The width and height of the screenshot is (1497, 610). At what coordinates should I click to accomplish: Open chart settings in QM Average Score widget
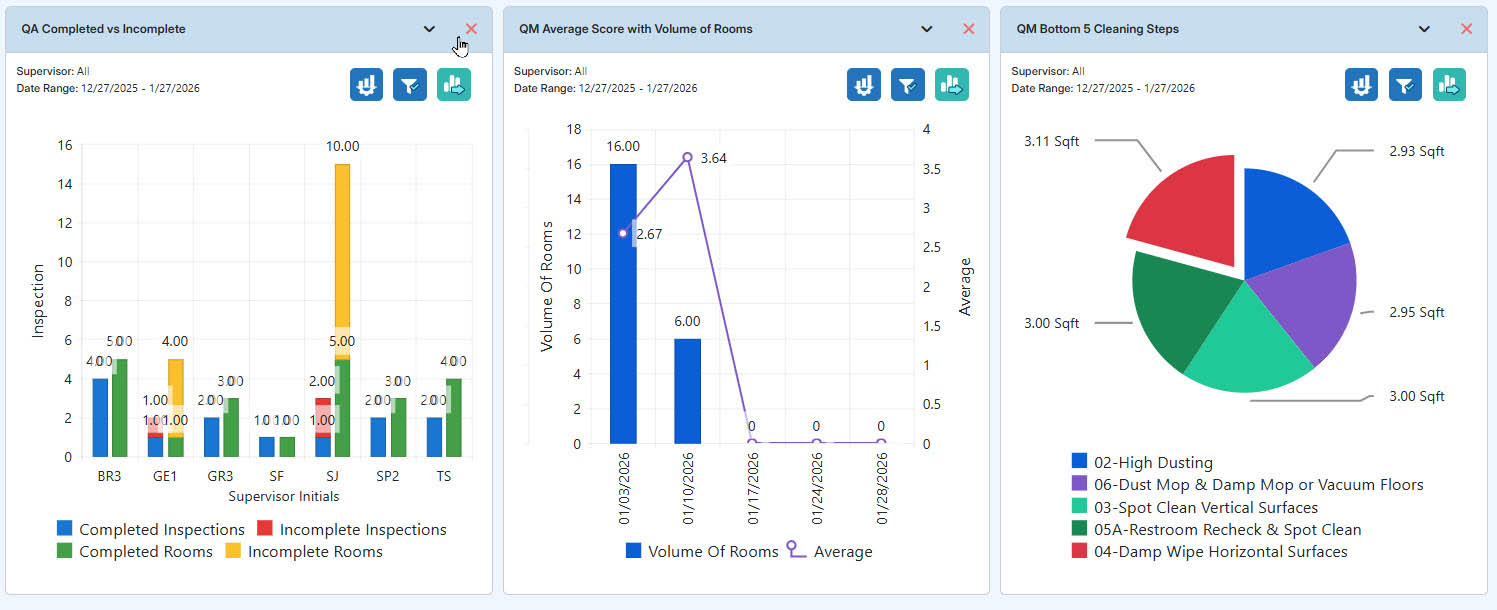pos(863,85)
